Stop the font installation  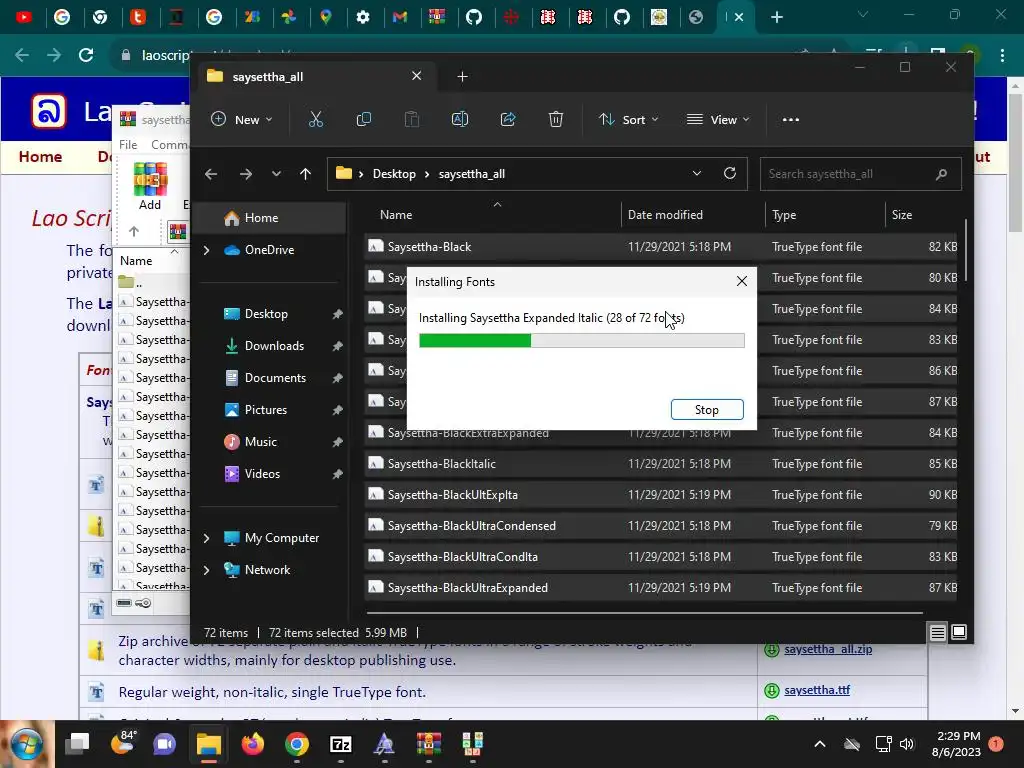(x=707, y=409)
